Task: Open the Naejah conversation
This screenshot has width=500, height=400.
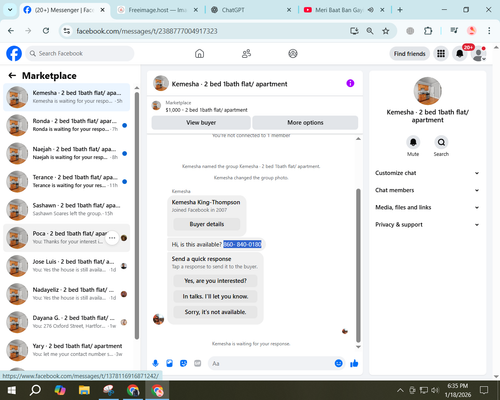Action: point(67,153)
